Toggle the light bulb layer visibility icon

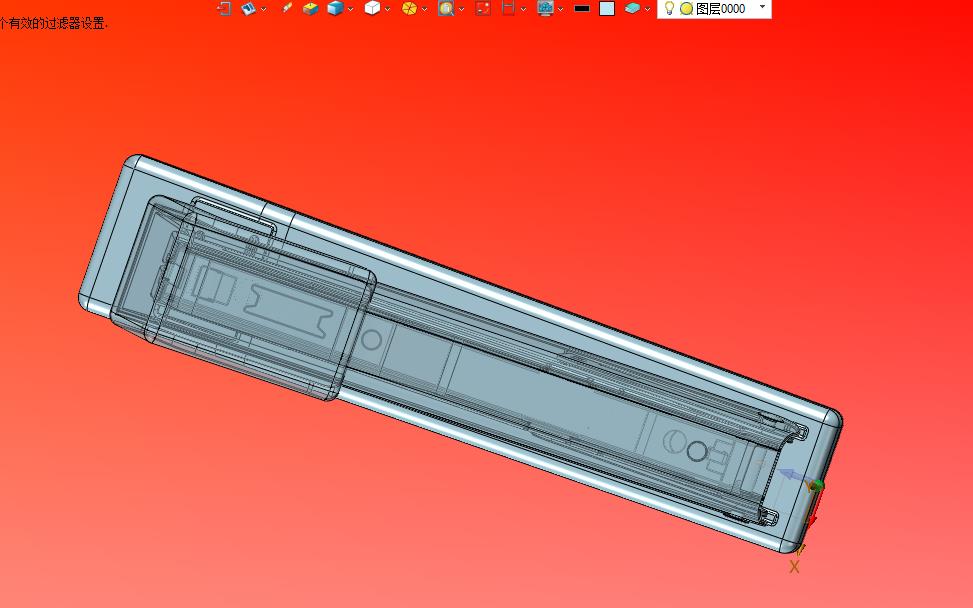(669, 8)
